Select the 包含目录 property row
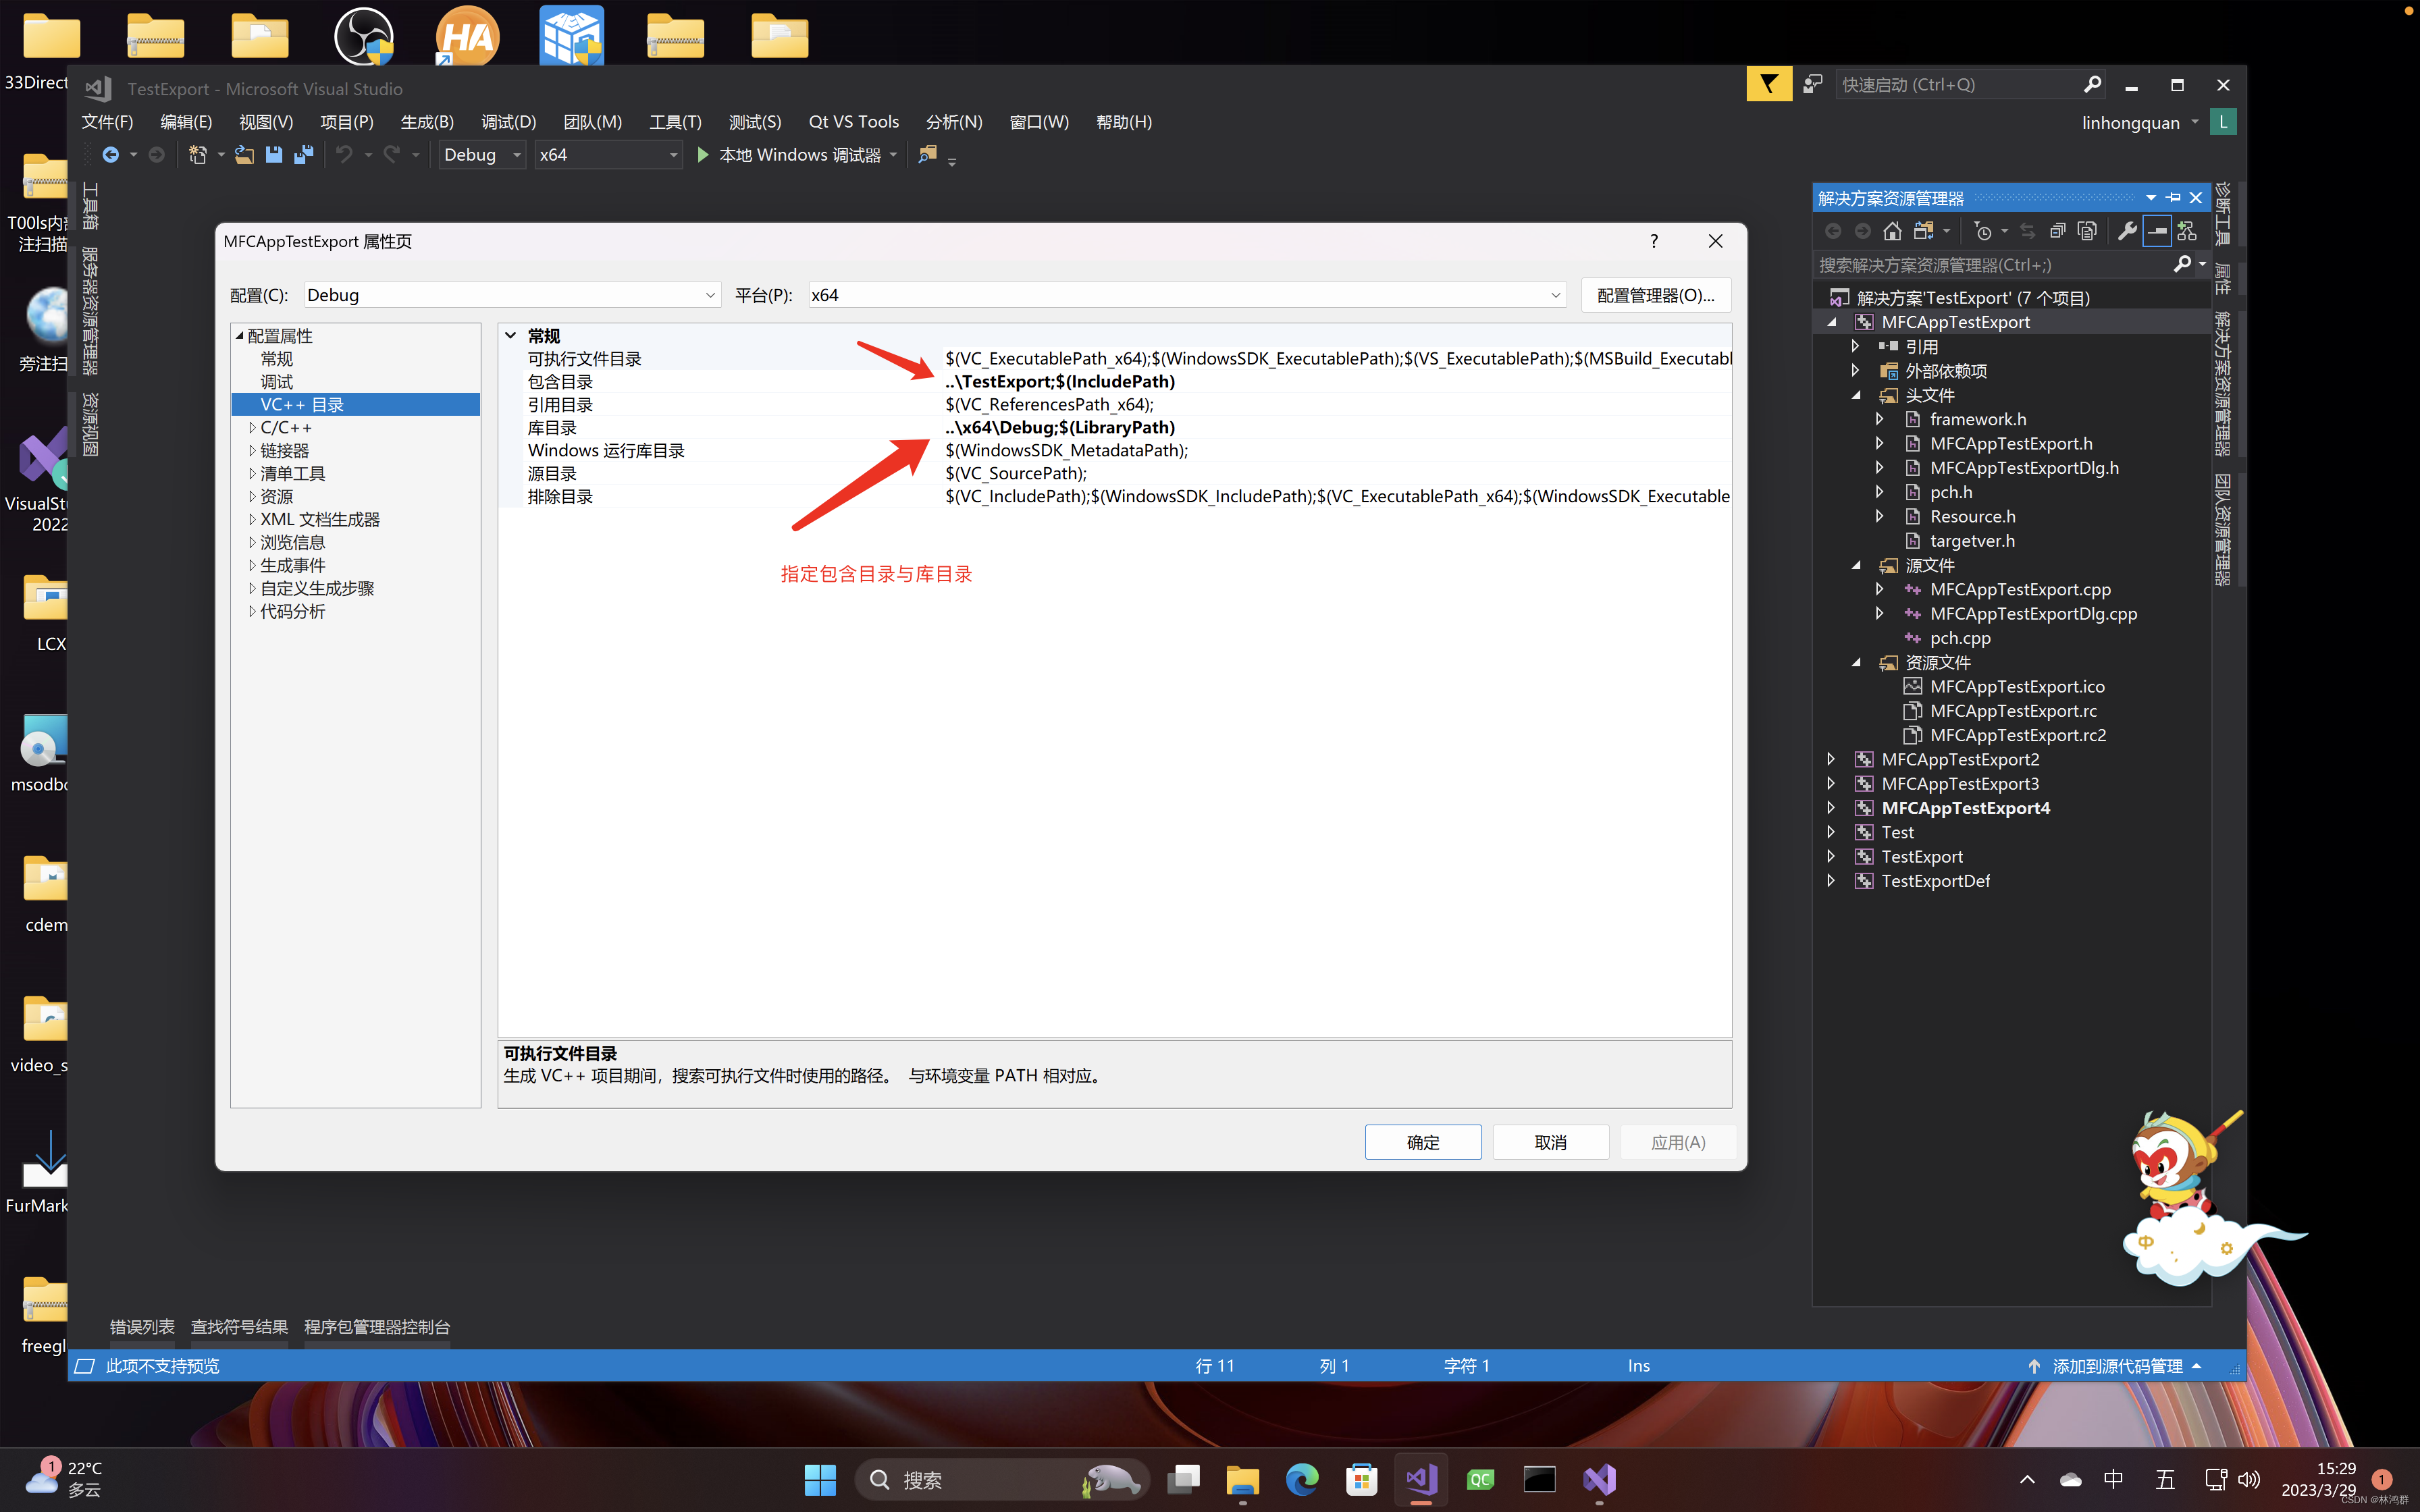 pyautogui.click(x=1114, y=382)
